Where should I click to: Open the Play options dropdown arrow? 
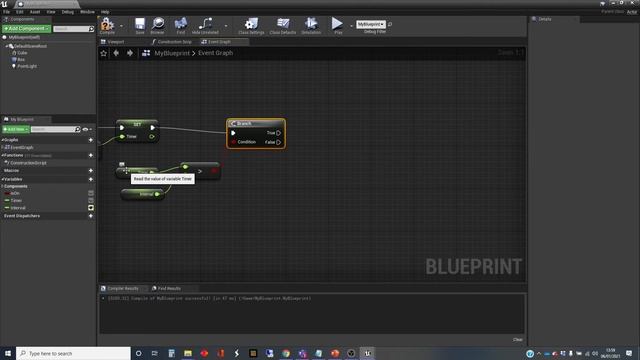click(x=351, y=26)
